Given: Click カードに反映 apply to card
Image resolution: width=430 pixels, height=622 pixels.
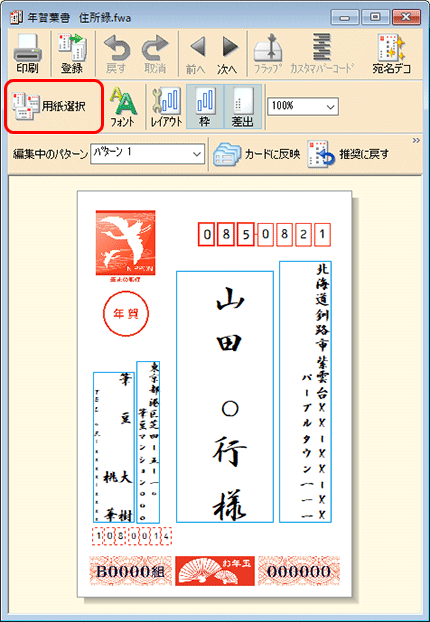Looking at the screenshot, I should [257, 154].
